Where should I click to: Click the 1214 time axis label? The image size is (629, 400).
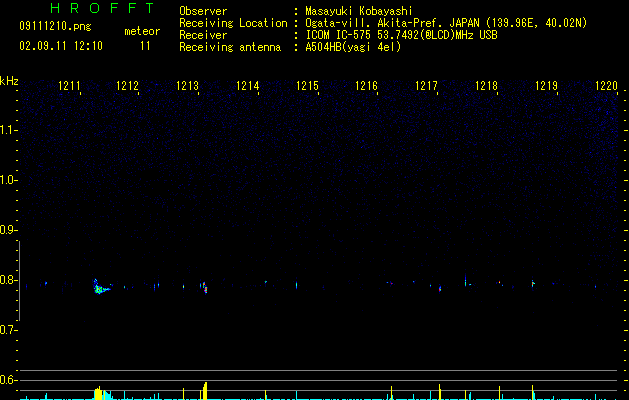pos(248,86)
